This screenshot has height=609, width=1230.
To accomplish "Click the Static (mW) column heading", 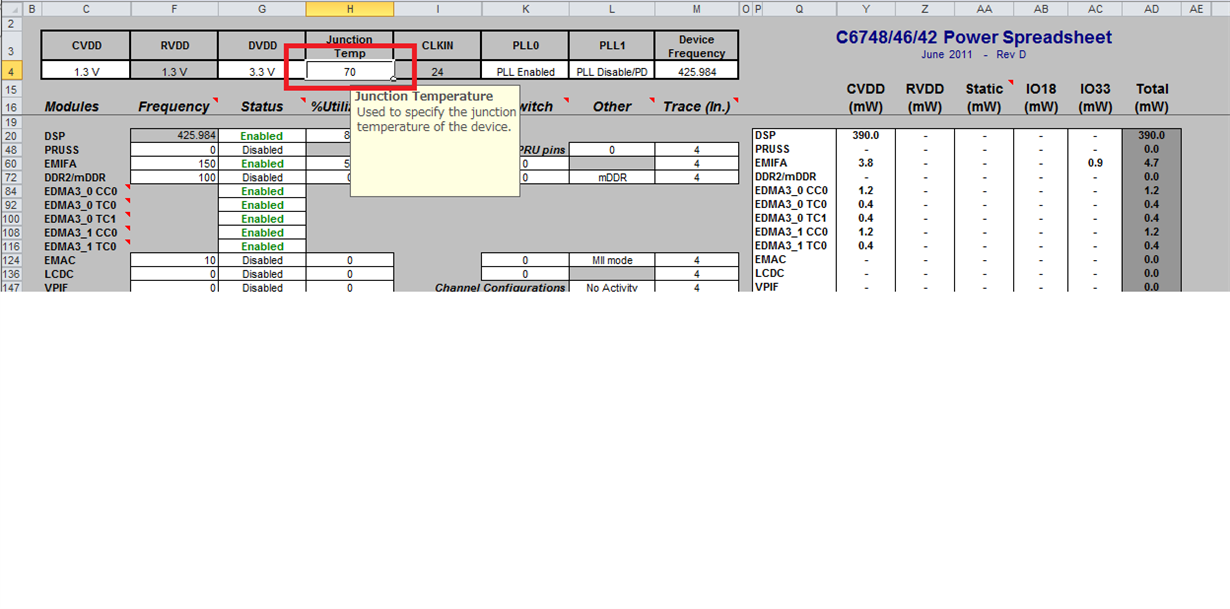I will coord(984,97).
